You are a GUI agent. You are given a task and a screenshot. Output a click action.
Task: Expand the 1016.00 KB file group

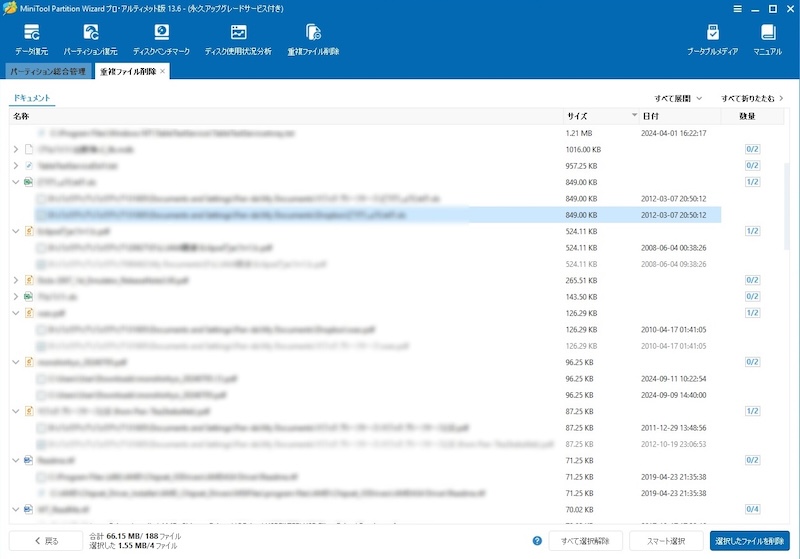(x=15, y=149)
